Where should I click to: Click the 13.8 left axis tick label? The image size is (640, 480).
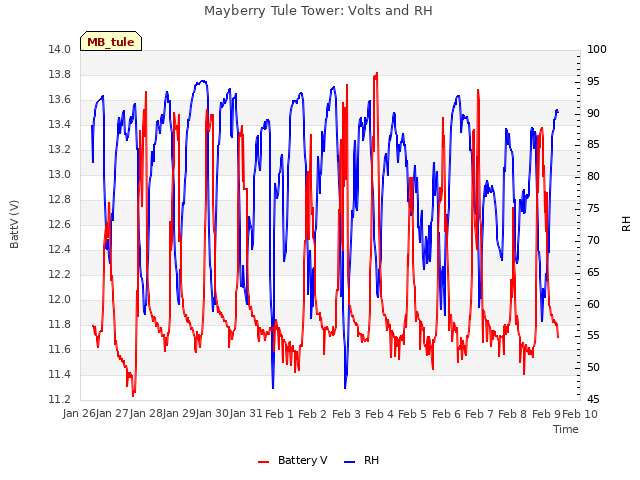[60, 74]
